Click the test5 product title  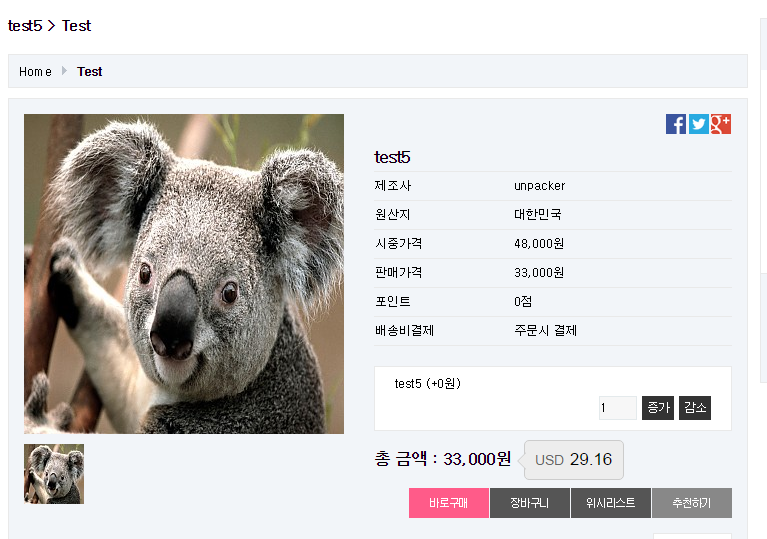(392, 157)
